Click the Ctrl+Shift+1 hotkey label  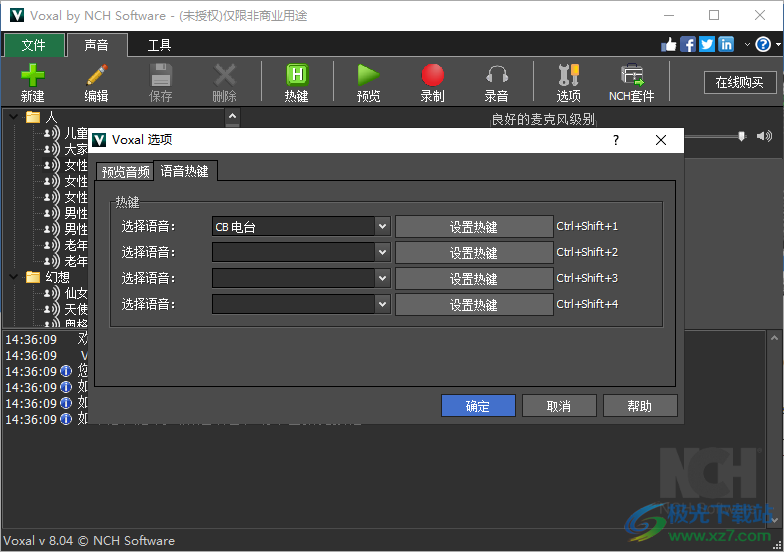pyautogui.click(x=587, y=226)
